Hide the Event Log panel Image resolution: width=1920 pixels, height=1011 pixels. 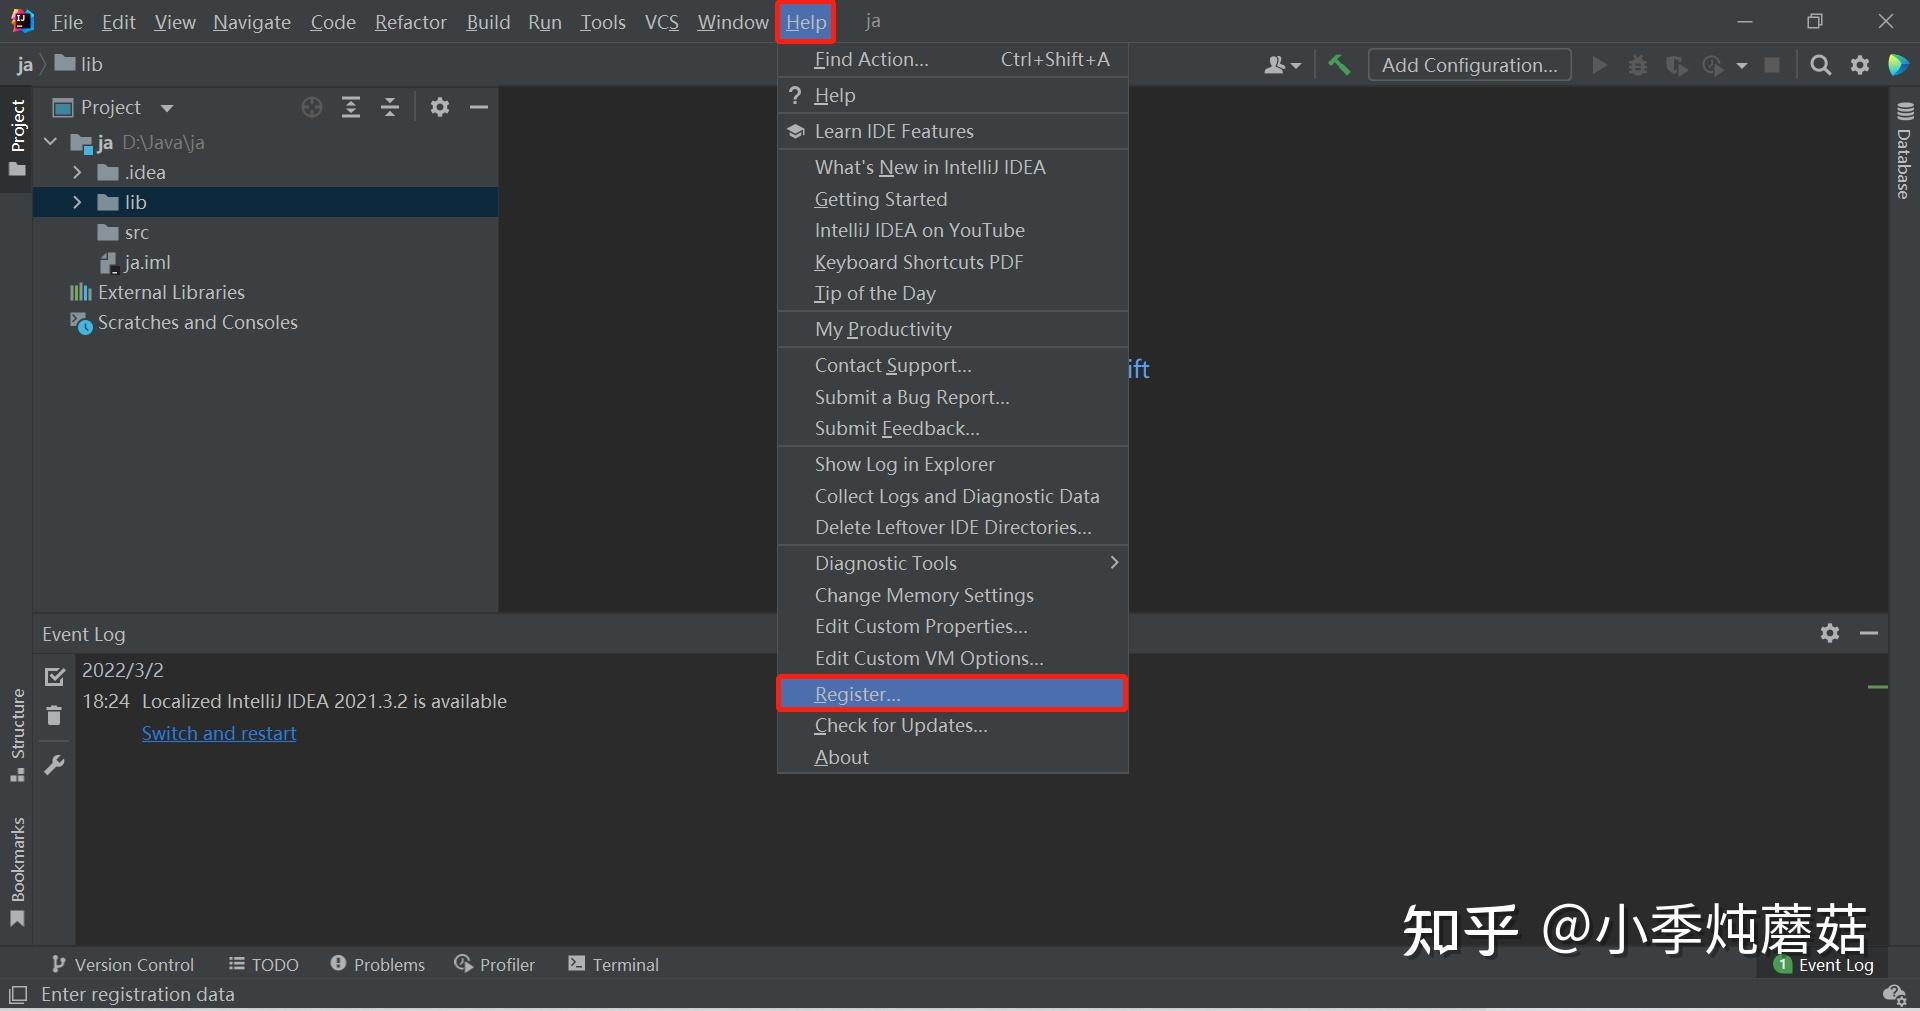pyautogui.click(x=1869, y=633)
